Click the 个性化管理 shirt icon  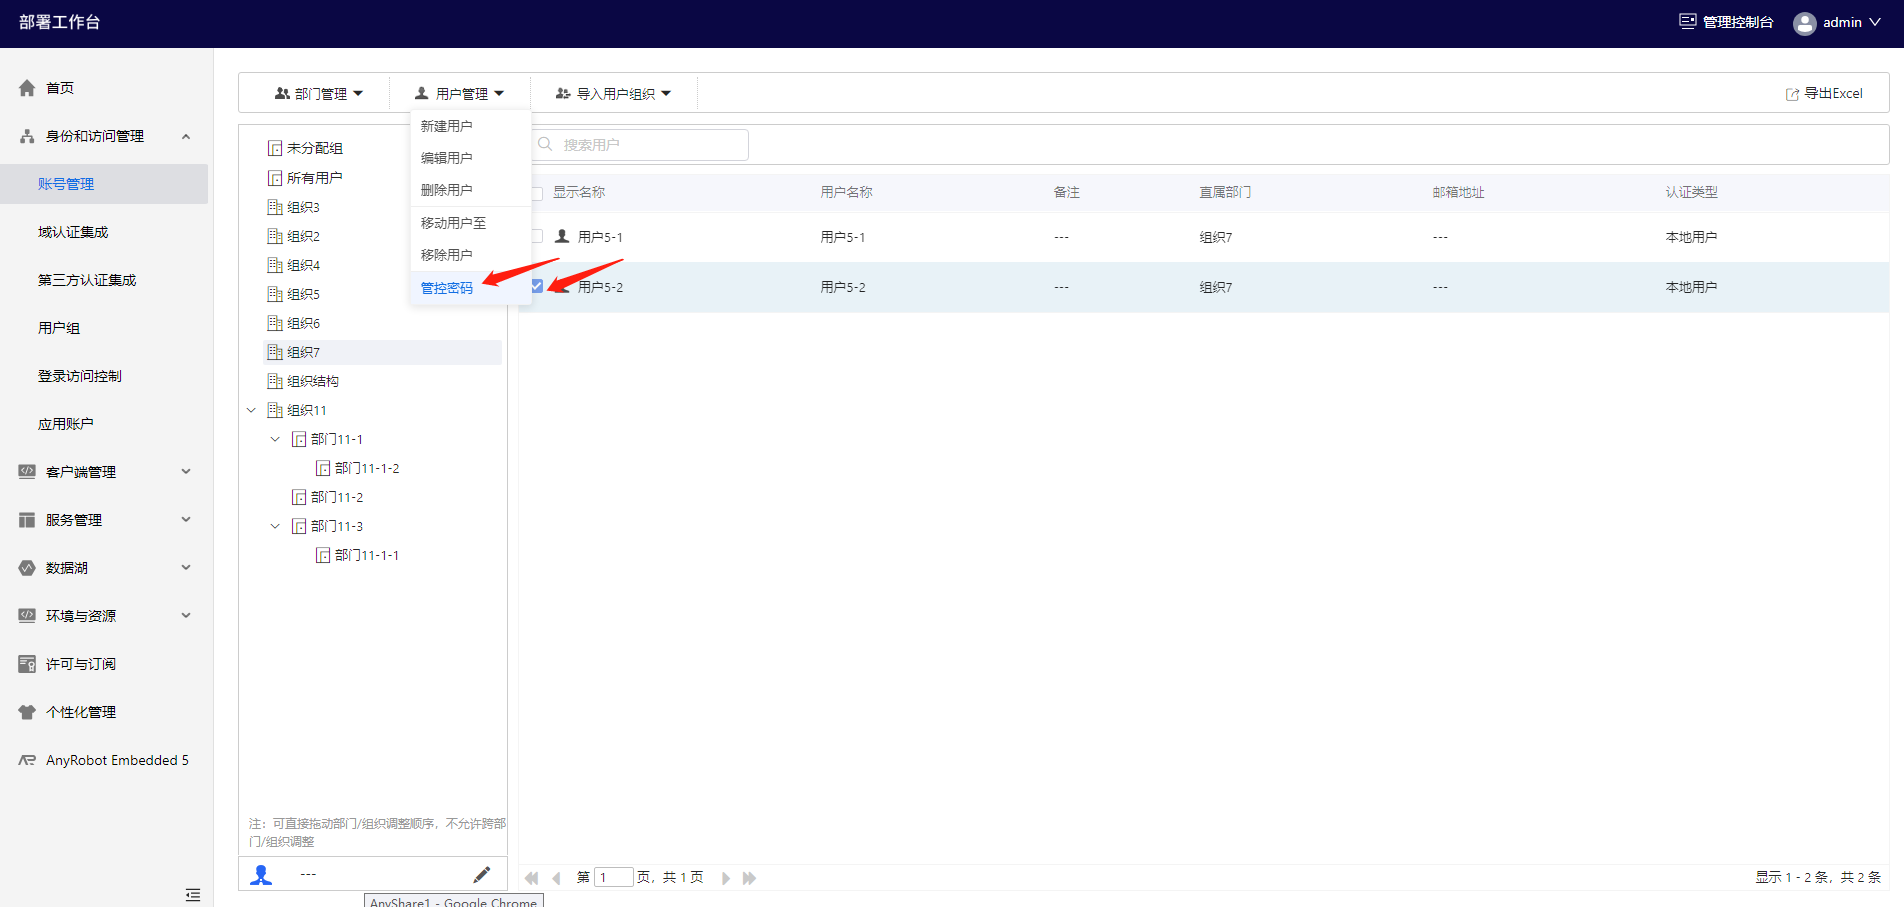(x=27, y=712)
